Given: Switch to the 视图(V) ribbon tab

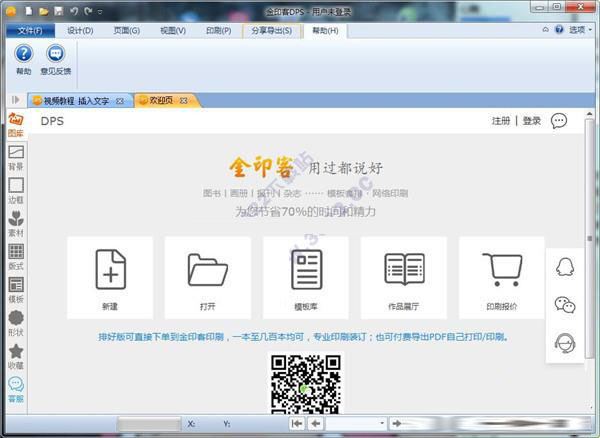Looking at the screenshot, I should click(x=173, y=31).
